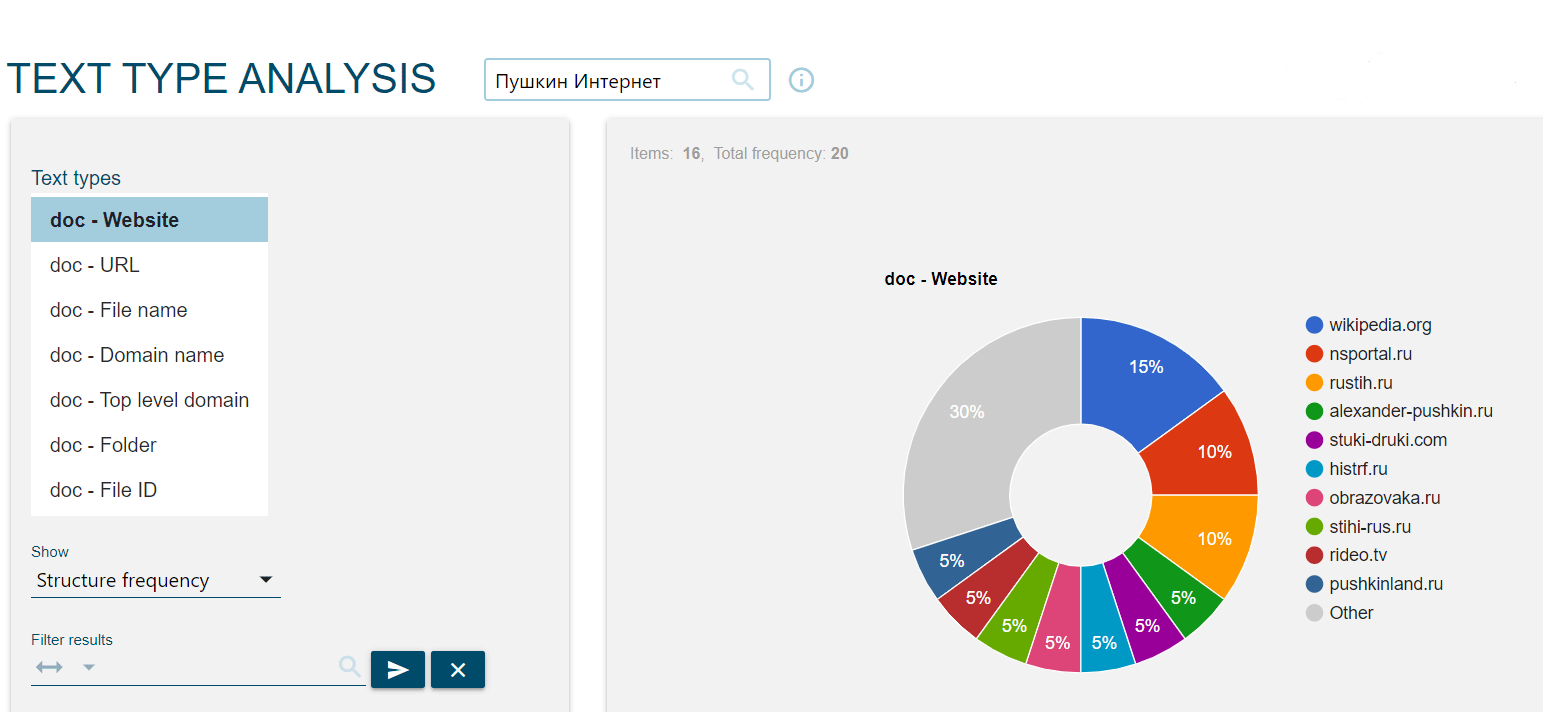Open the info icon beside search box

pyautogui.click(x=801, y=80)
